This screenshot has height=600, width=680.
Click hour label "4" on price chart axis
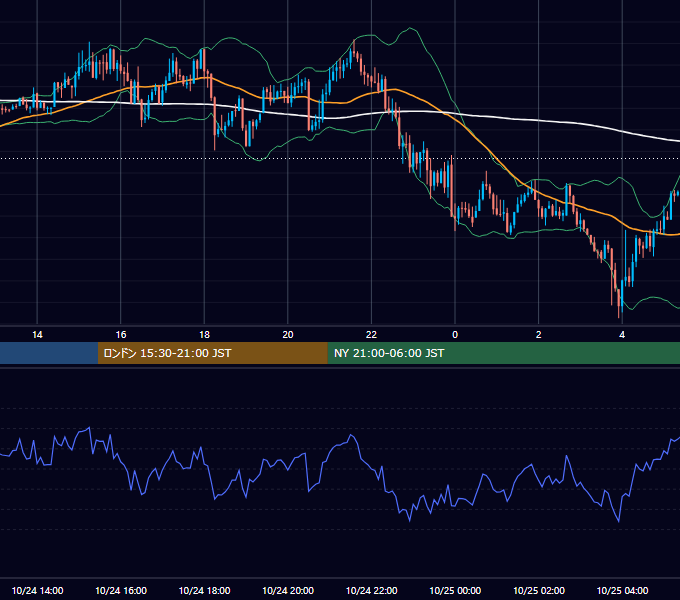pos(622,335)
